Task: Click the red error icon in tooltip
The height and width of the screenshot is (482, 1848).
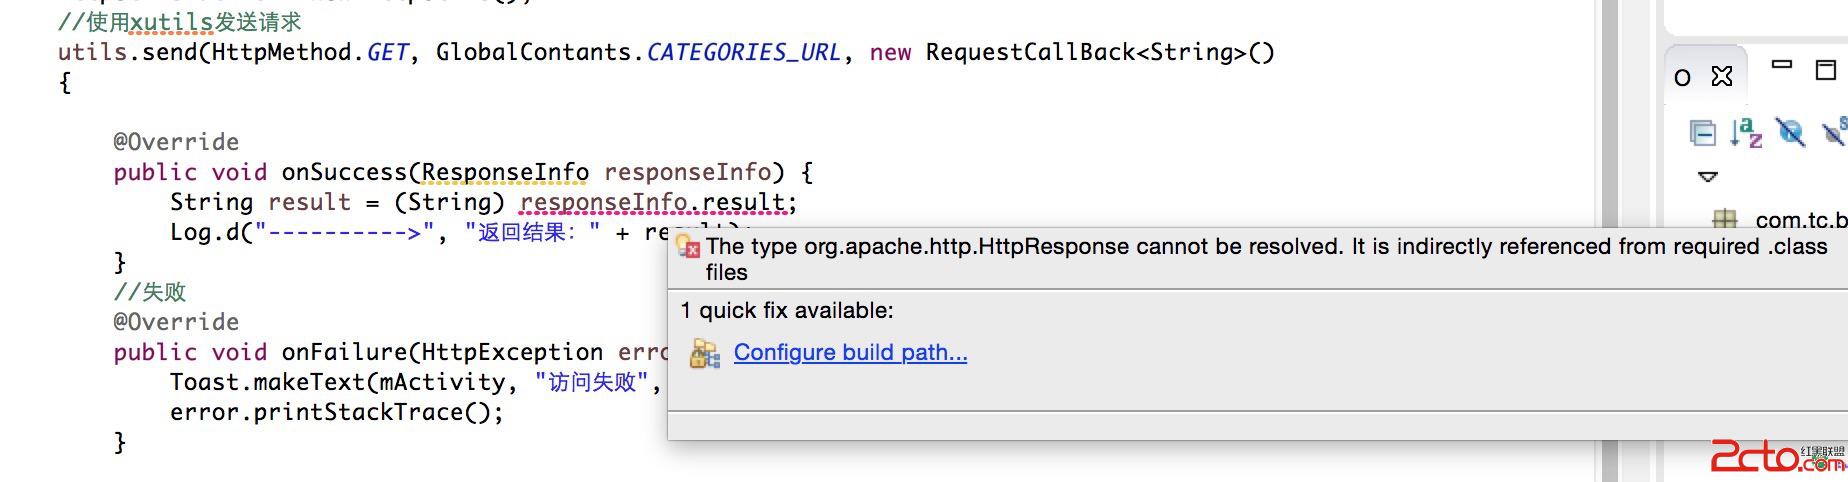Action: click(689, 247)
